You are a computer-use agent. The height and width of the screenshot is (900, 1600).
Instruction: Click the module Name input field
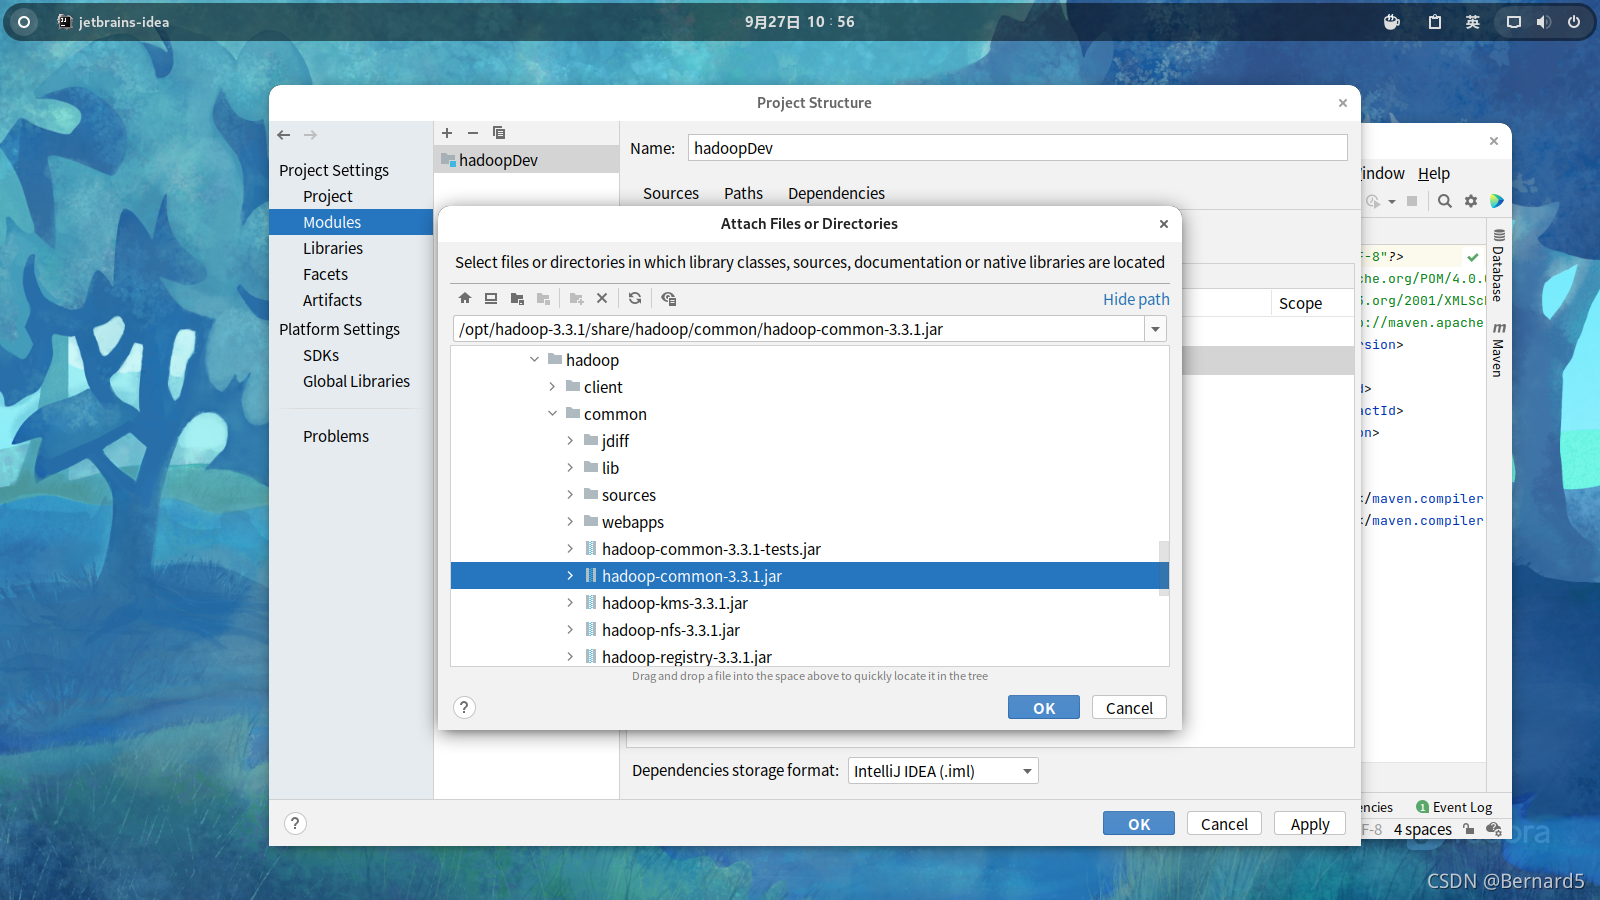point(1017,148)
